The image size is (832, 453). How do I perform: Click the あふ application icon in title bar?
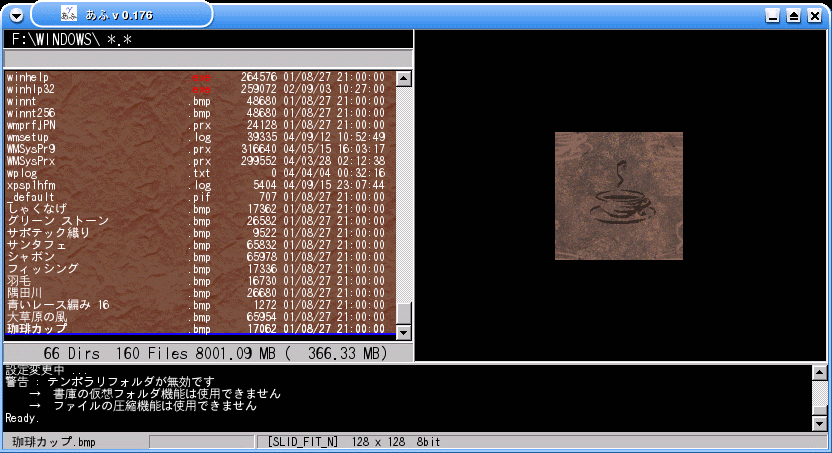[68, 13]
